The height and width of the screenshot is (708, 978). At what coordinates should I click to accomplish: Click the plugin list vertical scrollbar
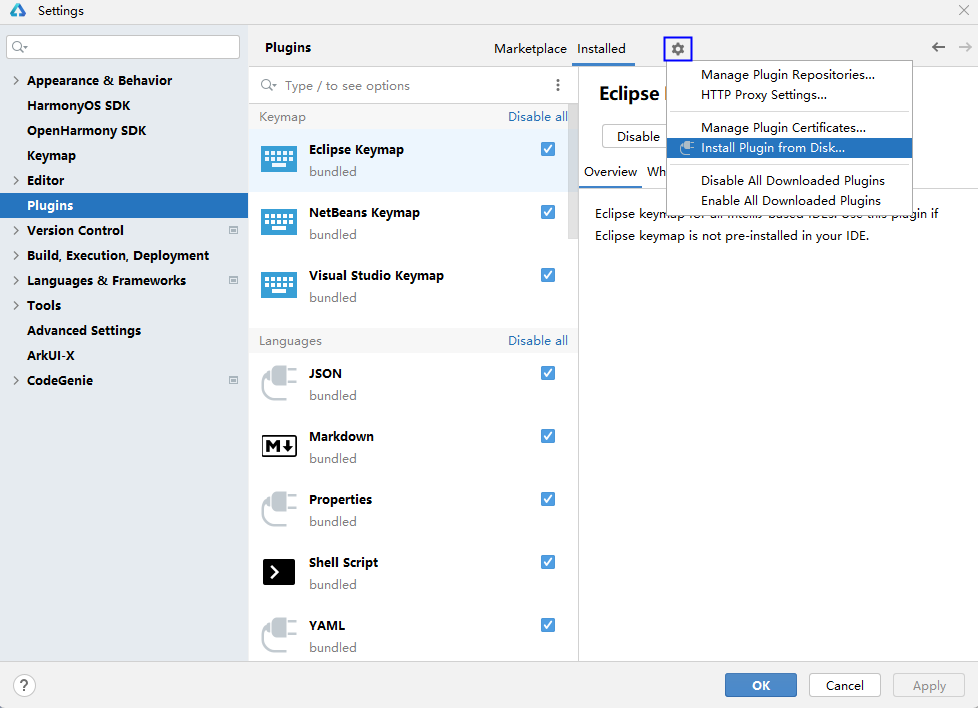point(572,170)
